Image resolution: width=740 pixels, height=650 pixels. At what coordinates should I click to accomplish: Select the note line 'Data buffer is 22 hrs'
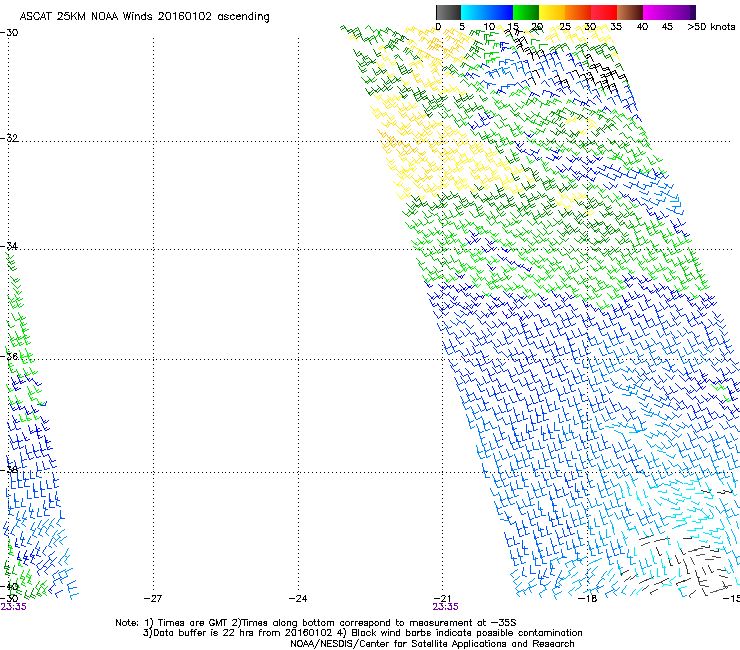[x=204, y=633]
